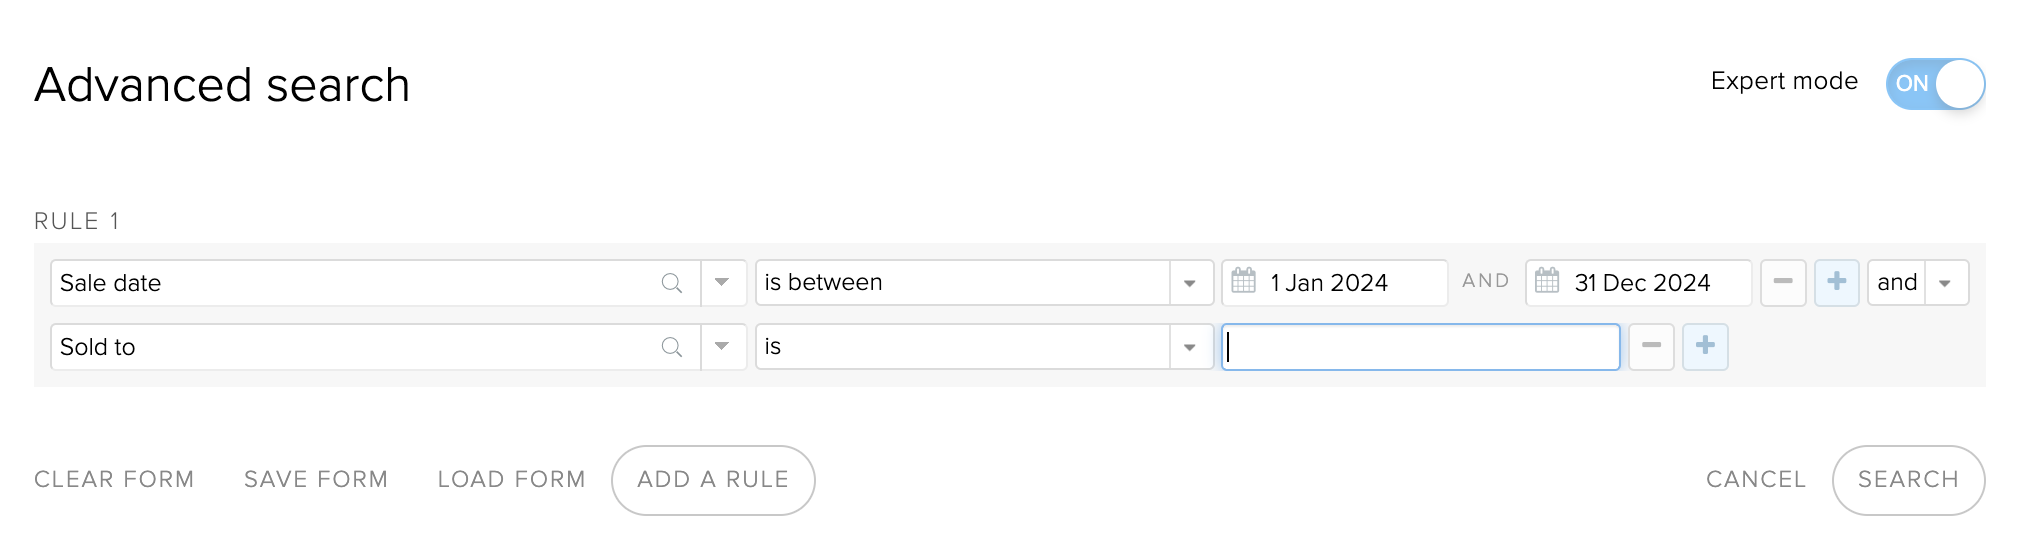Turn off Expert mode switch

[1935, 83]
